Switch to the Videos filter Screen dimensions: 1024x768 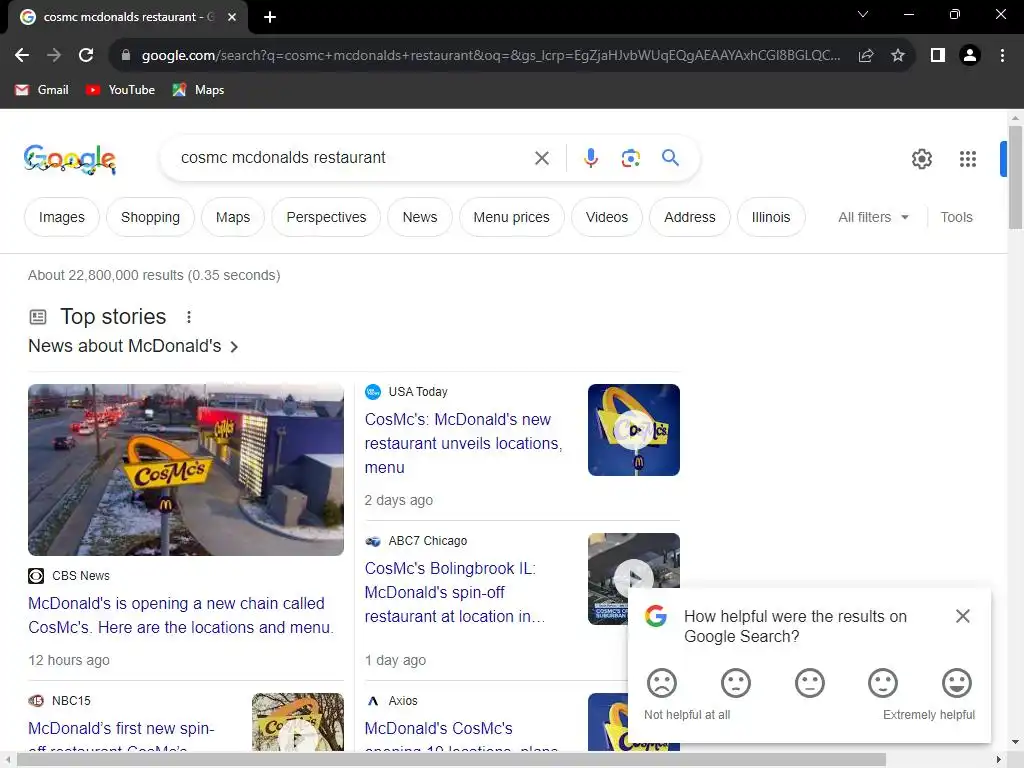point(607,217)
